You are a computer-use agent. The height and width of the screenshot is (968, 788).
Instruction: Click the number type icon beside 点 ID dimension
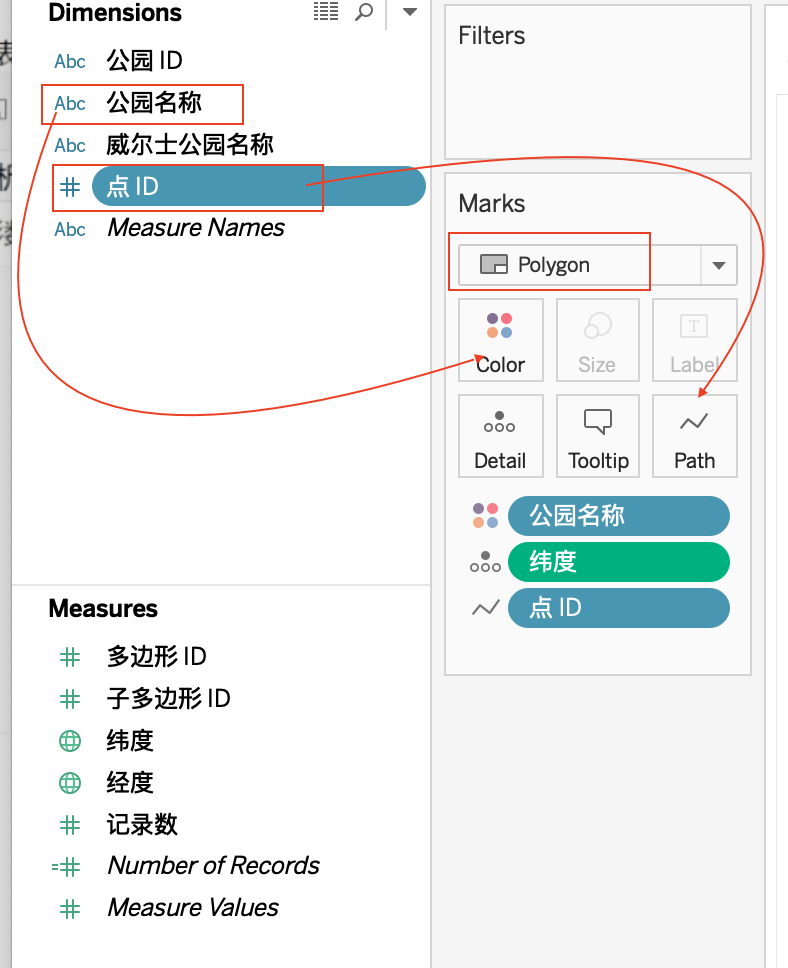[70, 186]
